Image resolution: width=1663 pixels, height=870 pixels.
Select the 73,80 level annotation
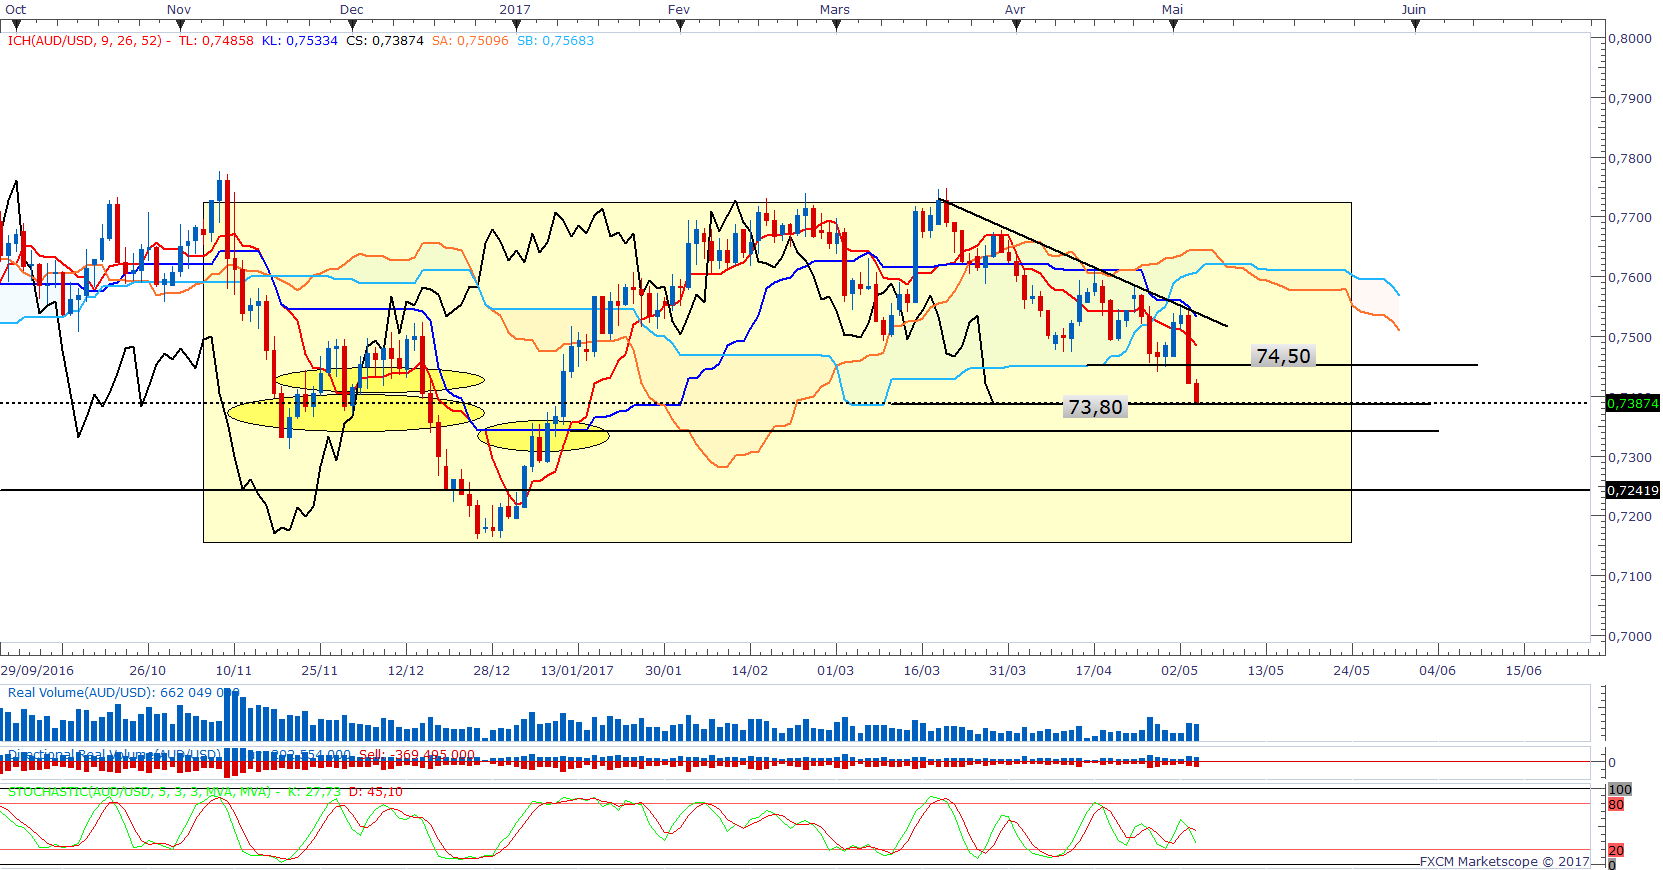(x=1096, y=408)
